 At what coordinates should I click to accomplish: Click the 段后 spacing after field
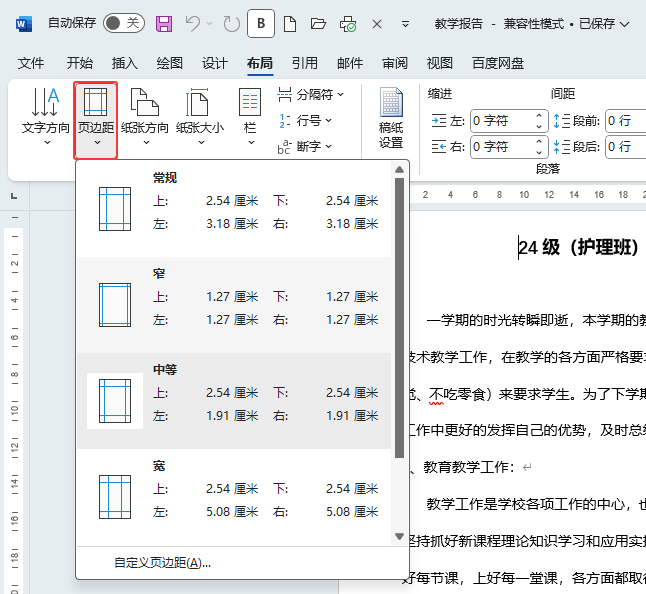(625, 147)
